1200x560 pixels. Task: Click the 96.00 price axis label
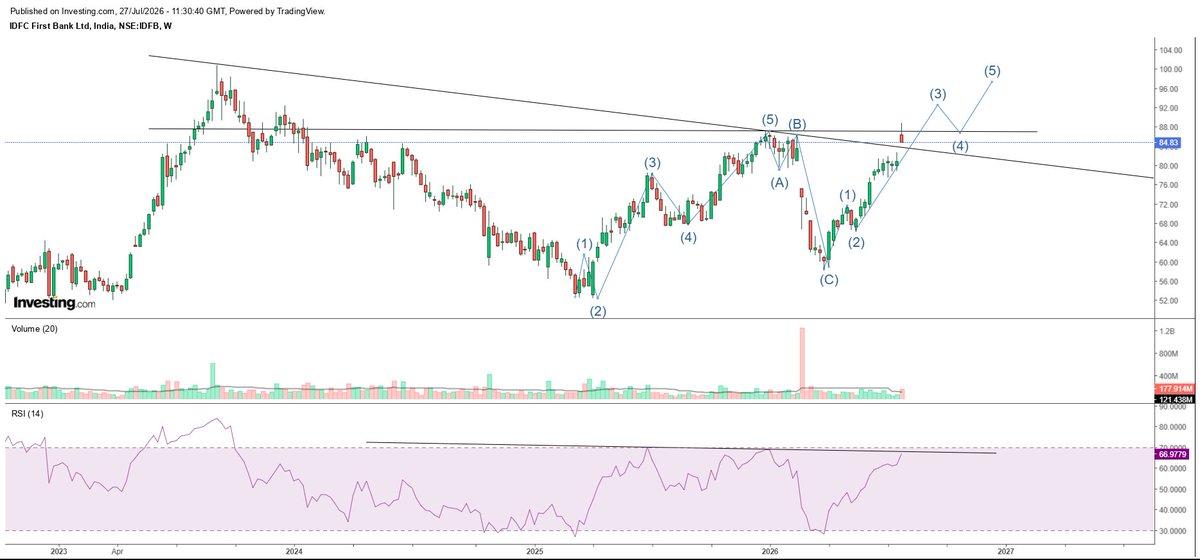1168,89
